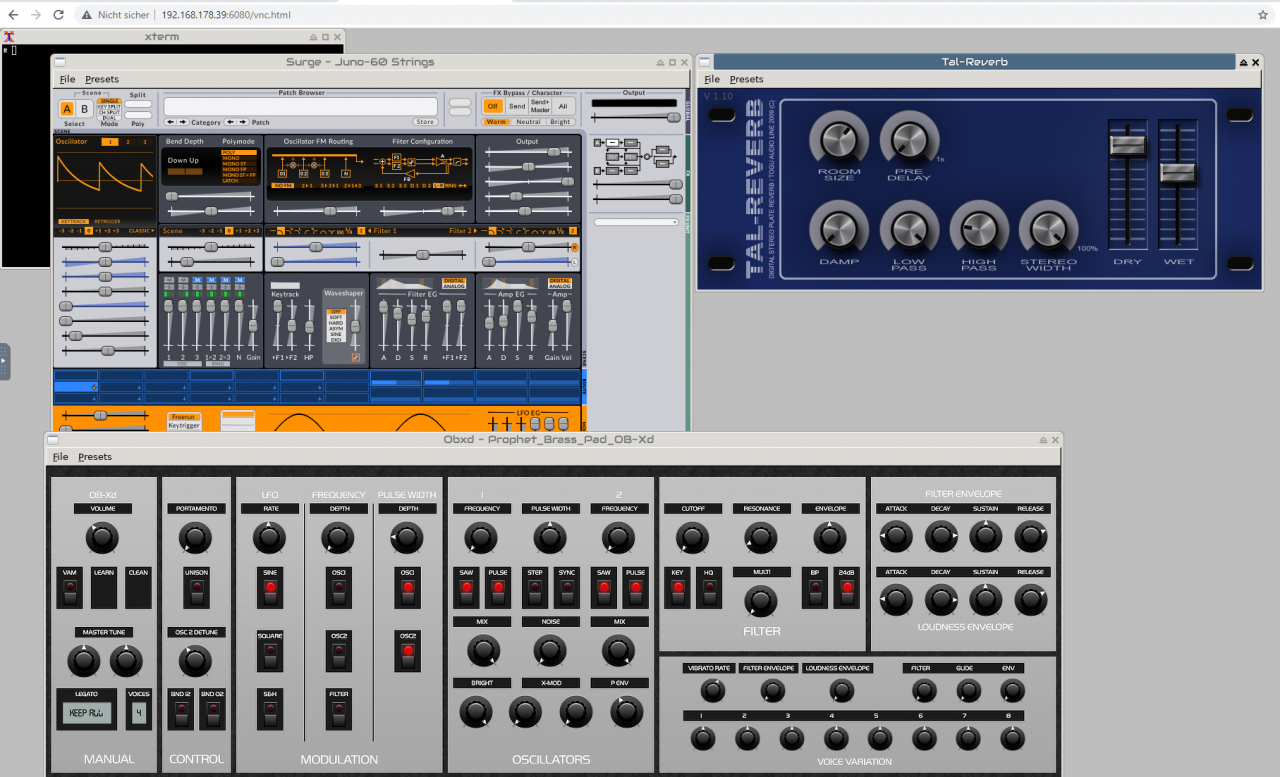Open Surge patch browser name field
The height and width of the screenshot is (777, 1280).
click(300, 106)
